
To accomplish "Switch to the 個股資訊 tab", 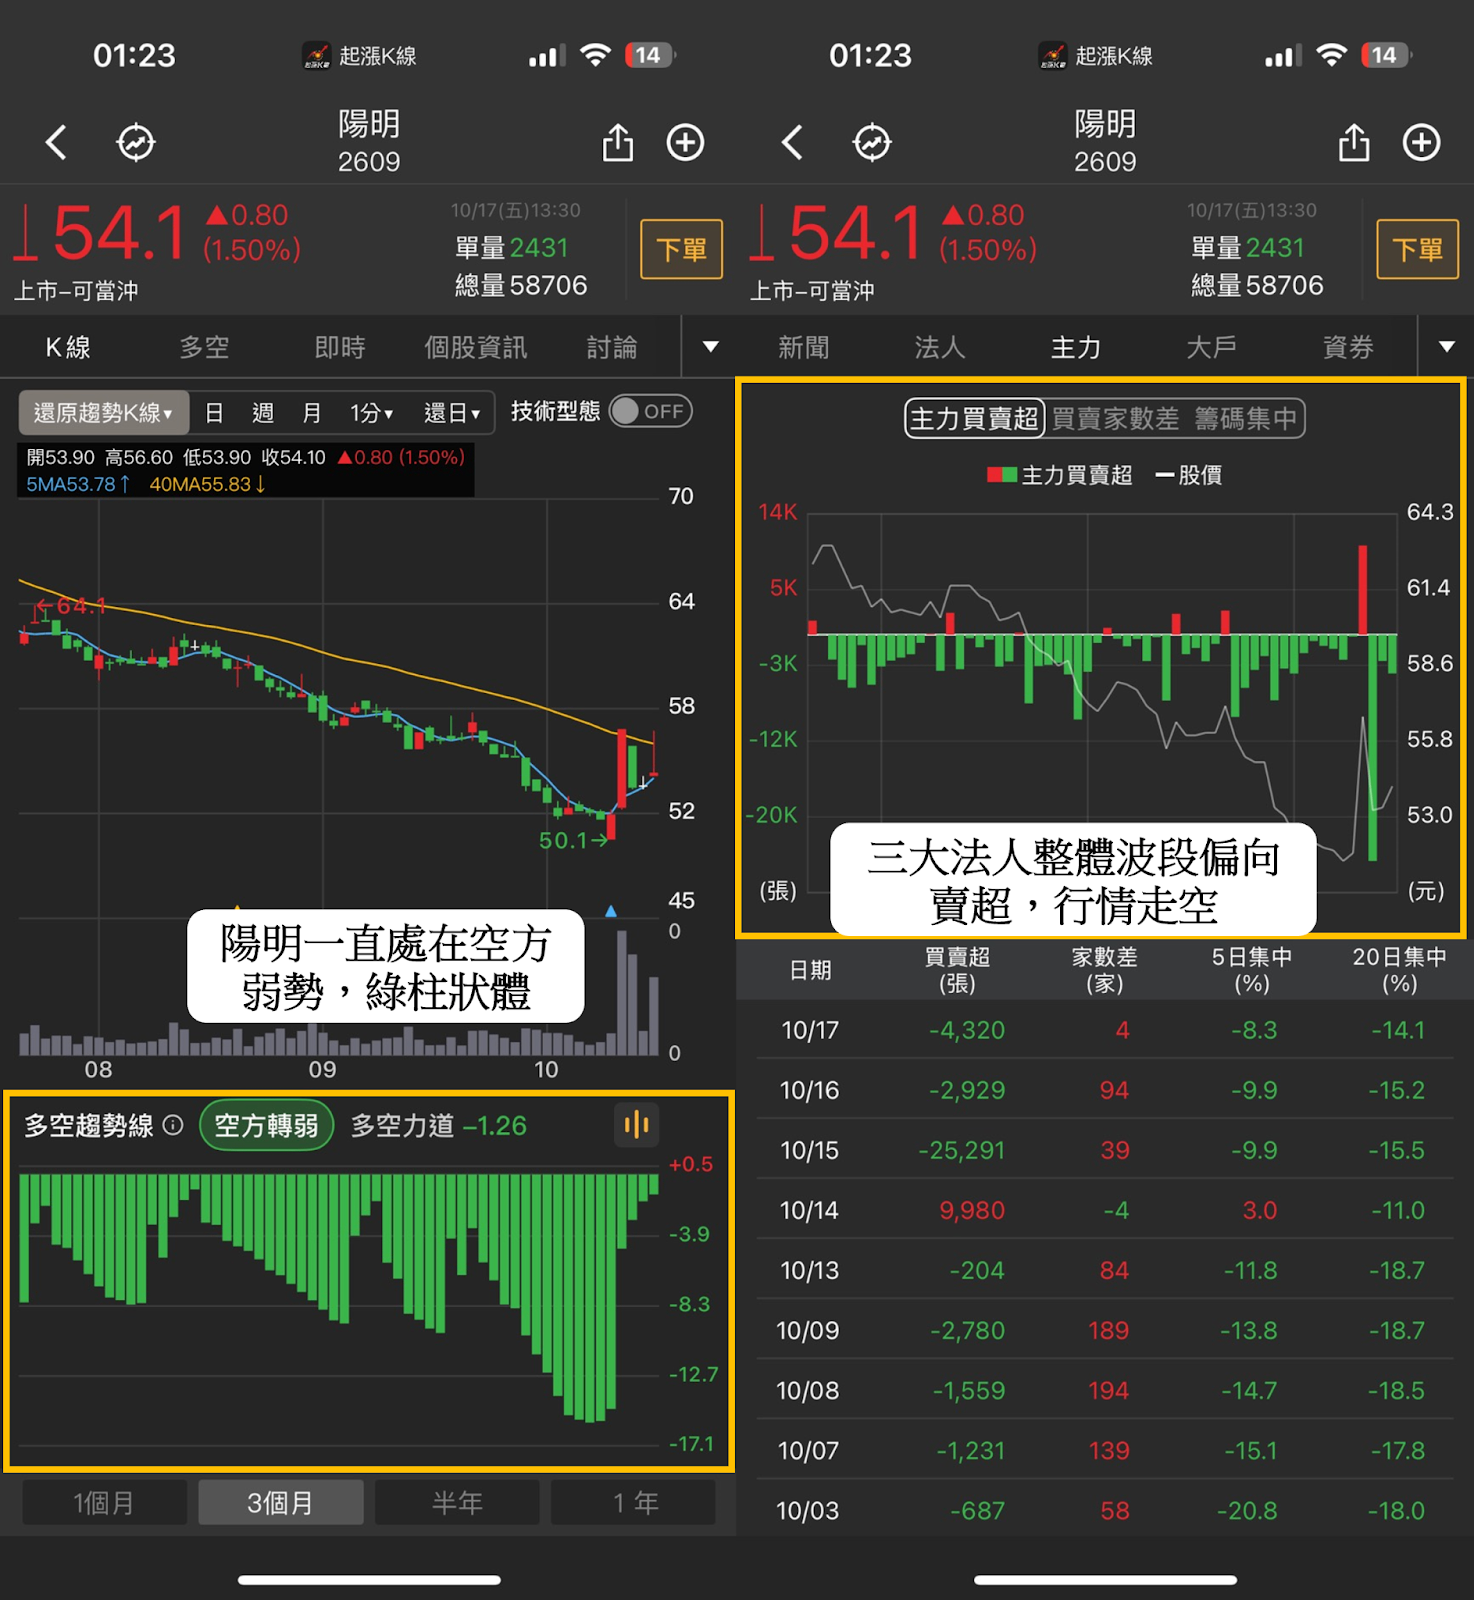I will point(476,347).
